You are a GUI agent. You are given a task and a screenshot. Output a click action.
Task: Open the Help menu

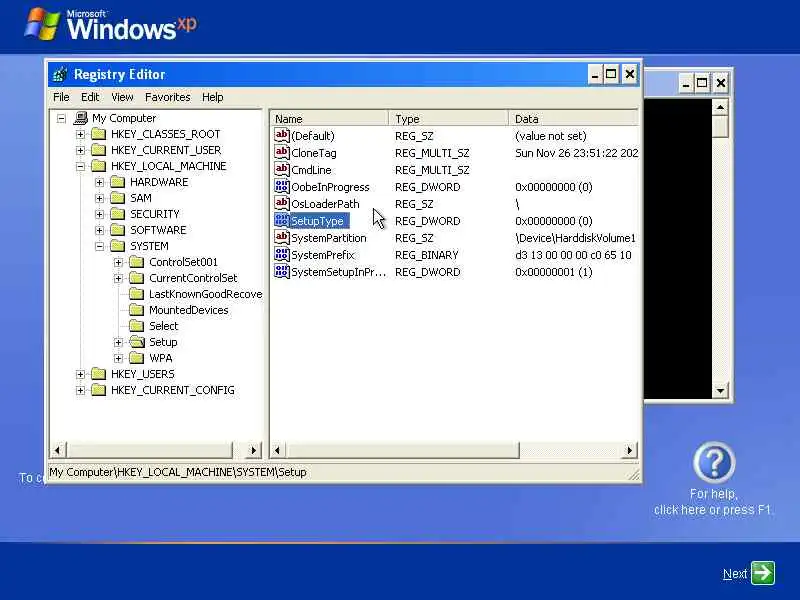coord(213,97)
